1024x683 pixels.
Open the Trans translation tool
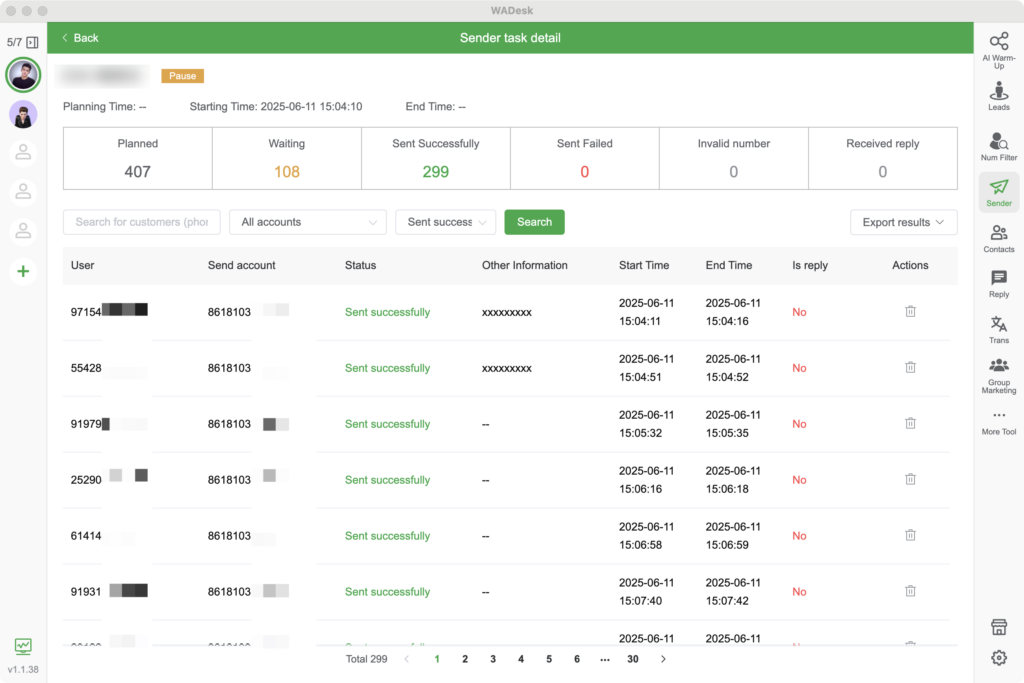point(999,329)
